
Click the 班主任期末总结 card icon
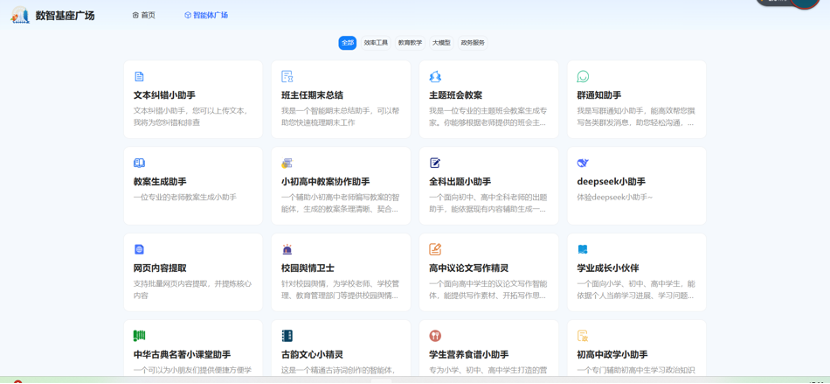(x=287, y=77)
